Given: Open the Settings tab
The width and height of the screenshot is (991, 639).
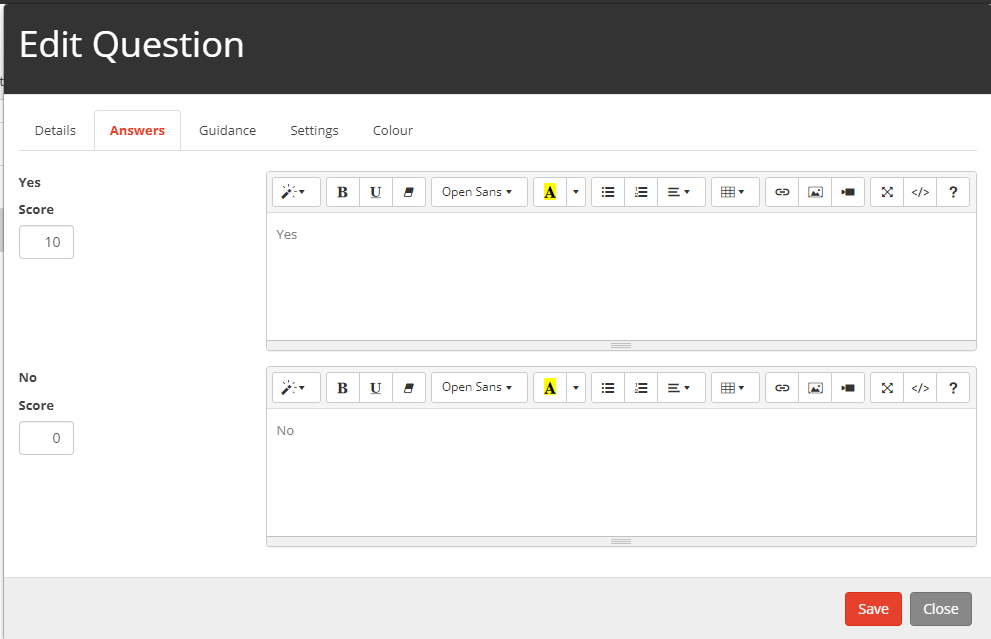Looking at the screenshot, I should 314,130.
